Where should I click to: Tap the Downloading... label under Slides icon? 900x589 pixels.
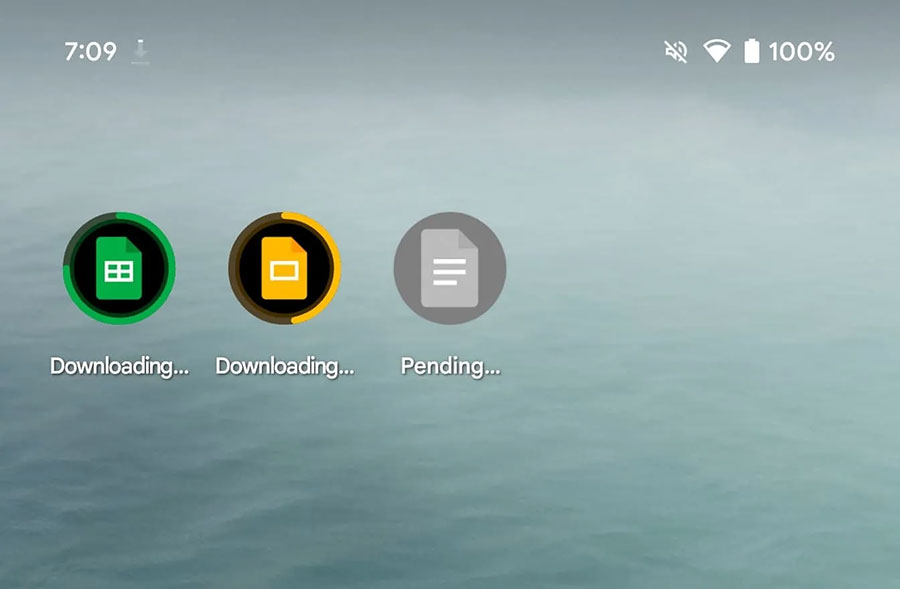point(285,366)
